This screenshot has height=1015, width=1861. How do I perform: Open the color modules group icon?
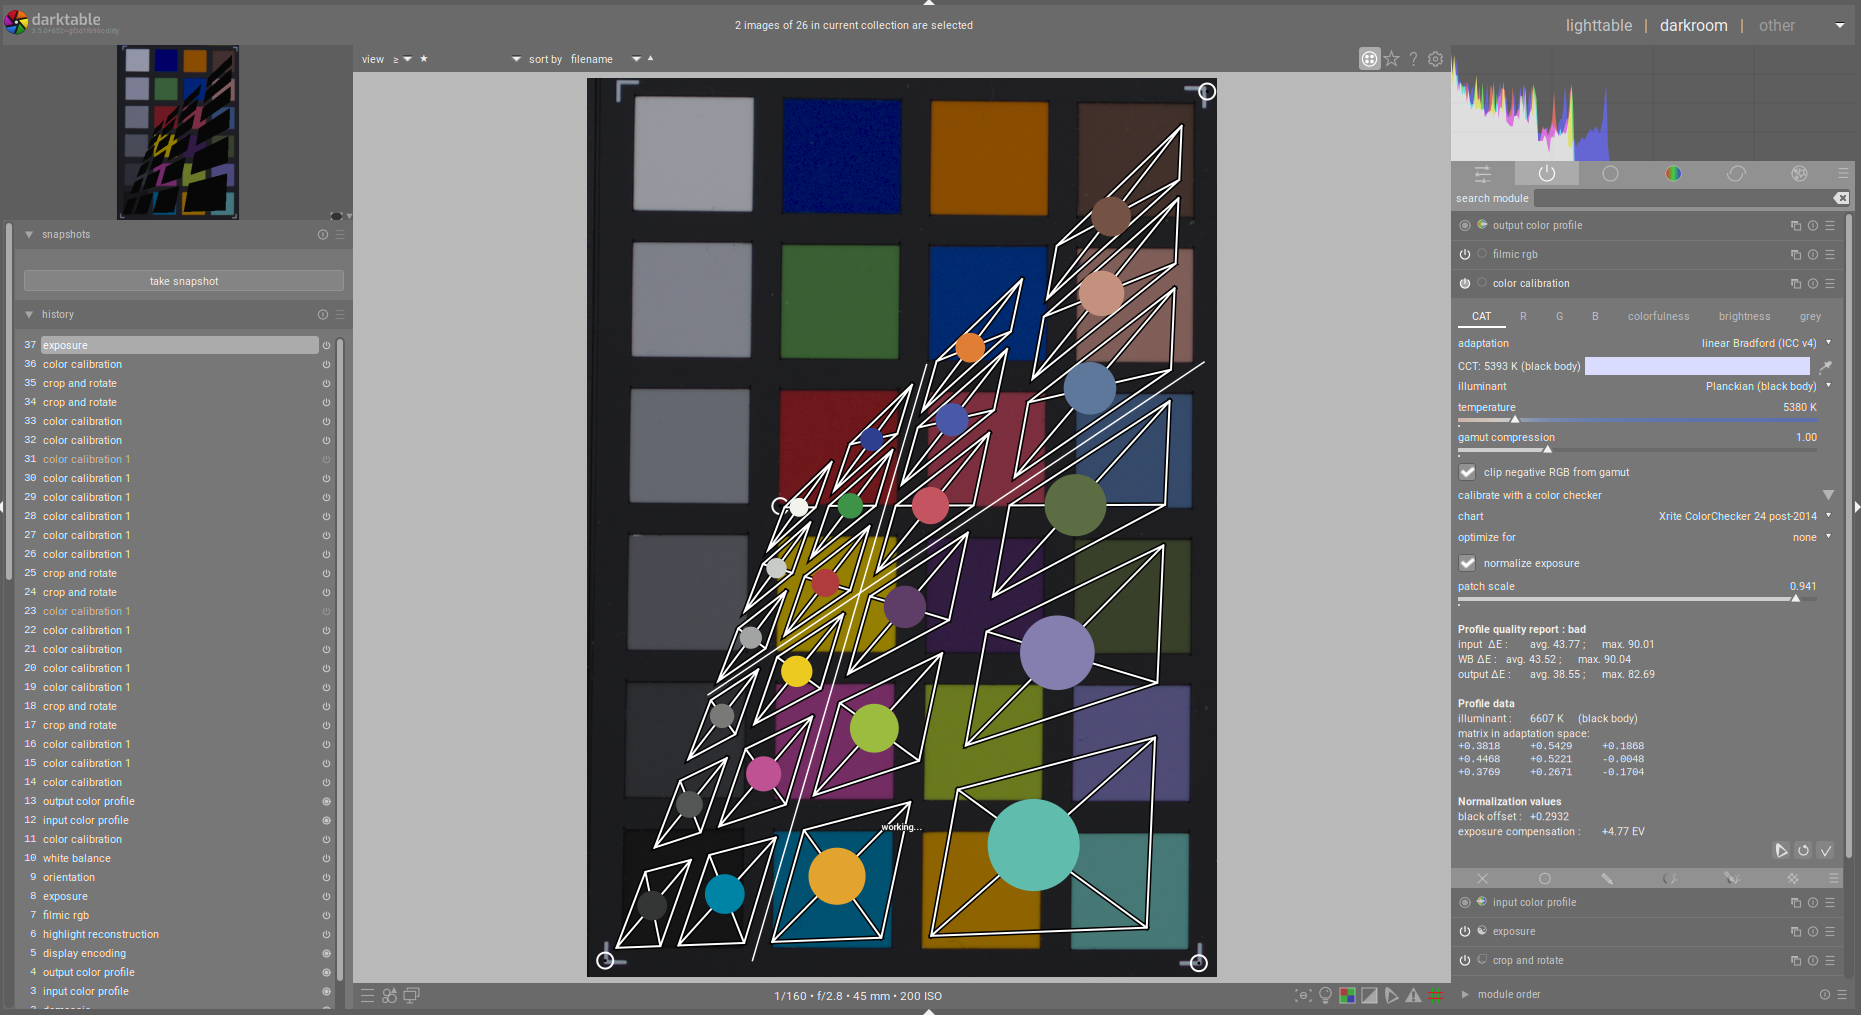1673,173
